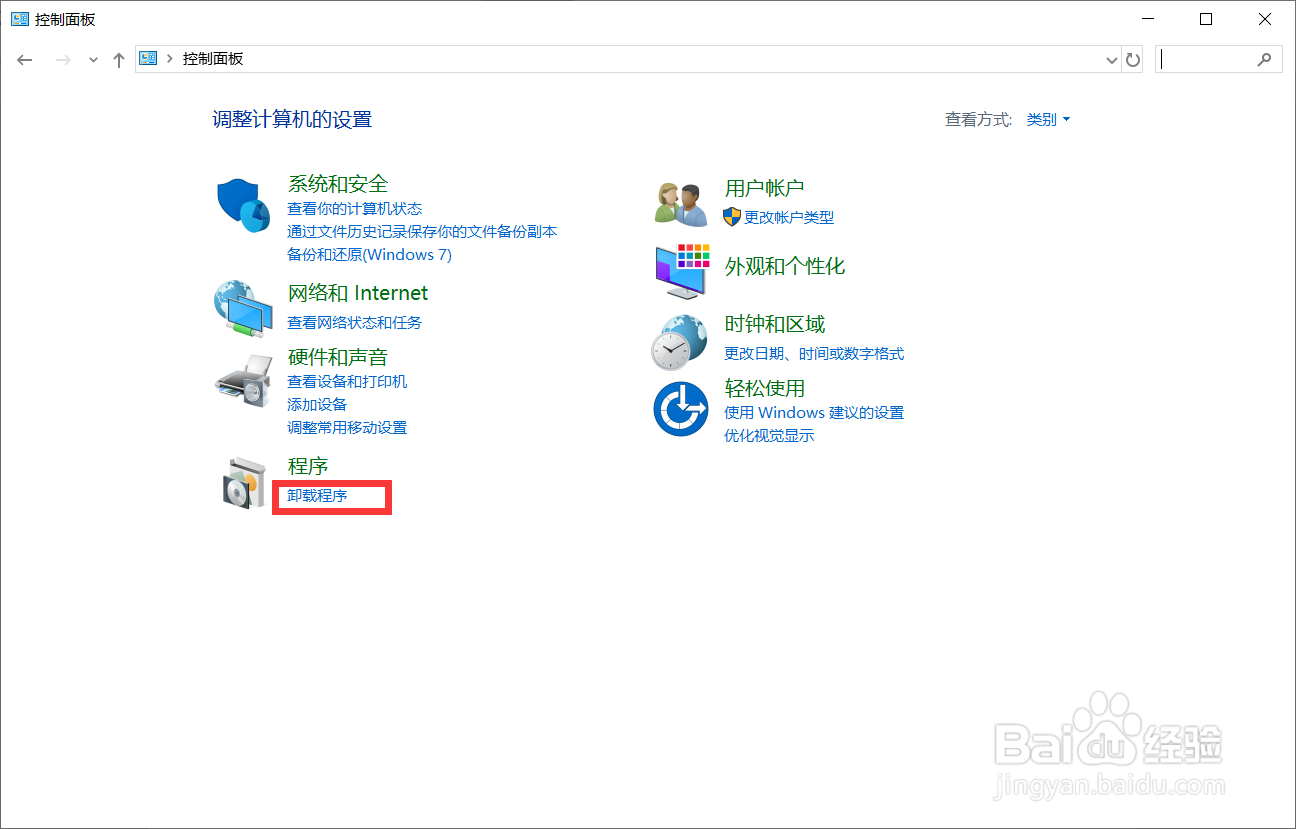Click the Control Panel icon in address bar
The image size is (1296, 829).
(147, 58)
